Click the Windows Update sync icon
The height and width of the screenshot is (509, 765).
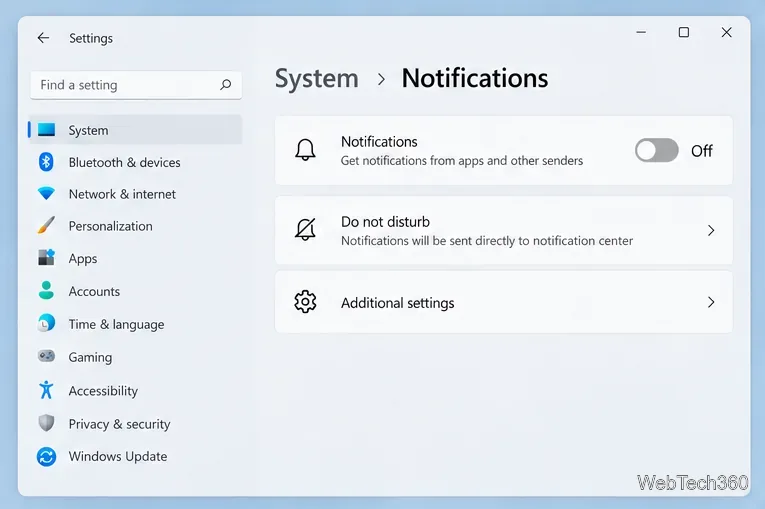[46, 457]
